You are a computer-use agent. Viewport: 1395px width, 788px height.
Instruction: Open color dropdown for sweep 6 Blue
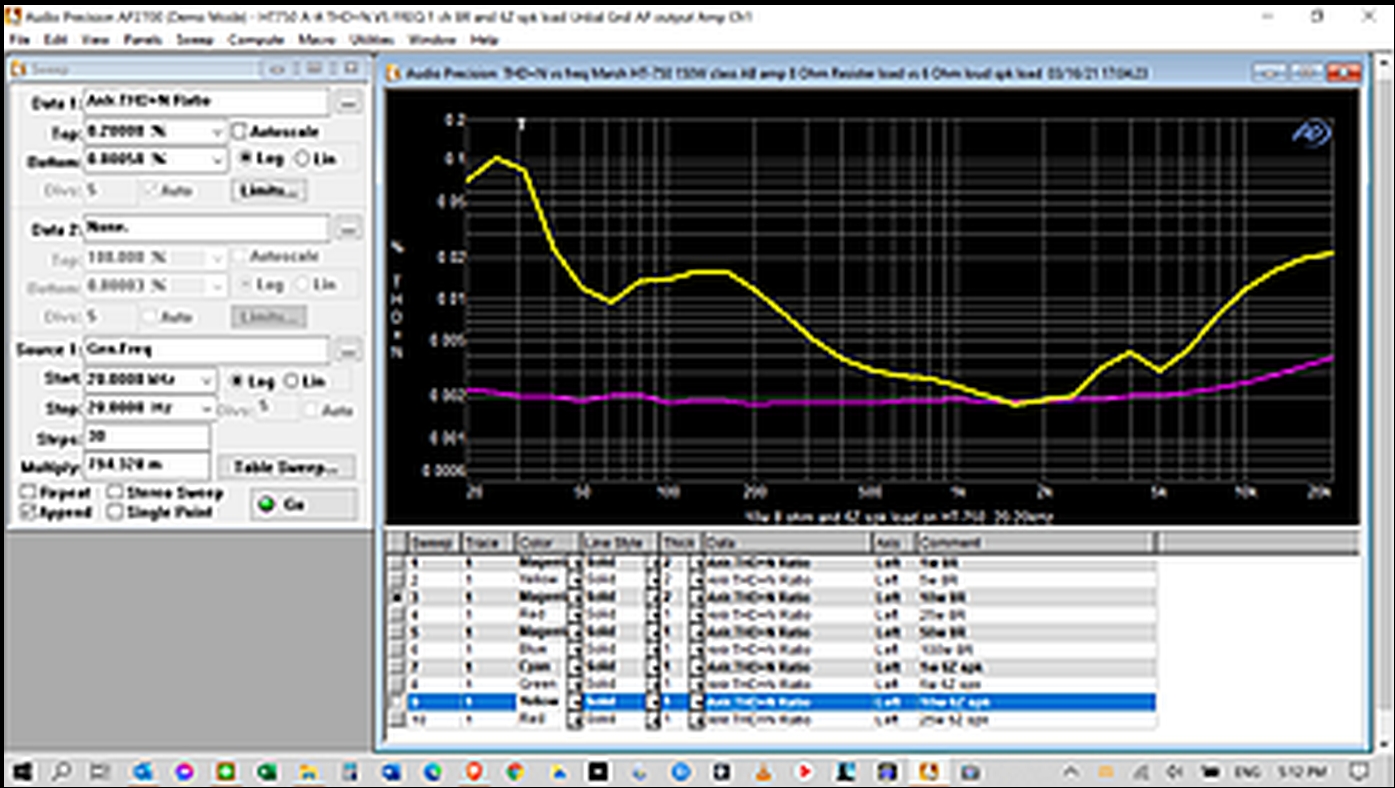575,649
